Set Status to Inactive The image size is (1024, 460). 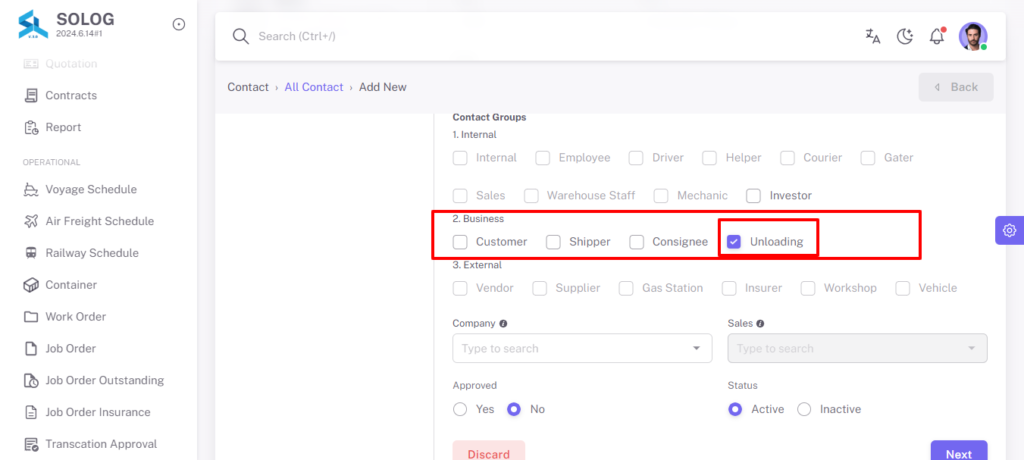point(805,409)
